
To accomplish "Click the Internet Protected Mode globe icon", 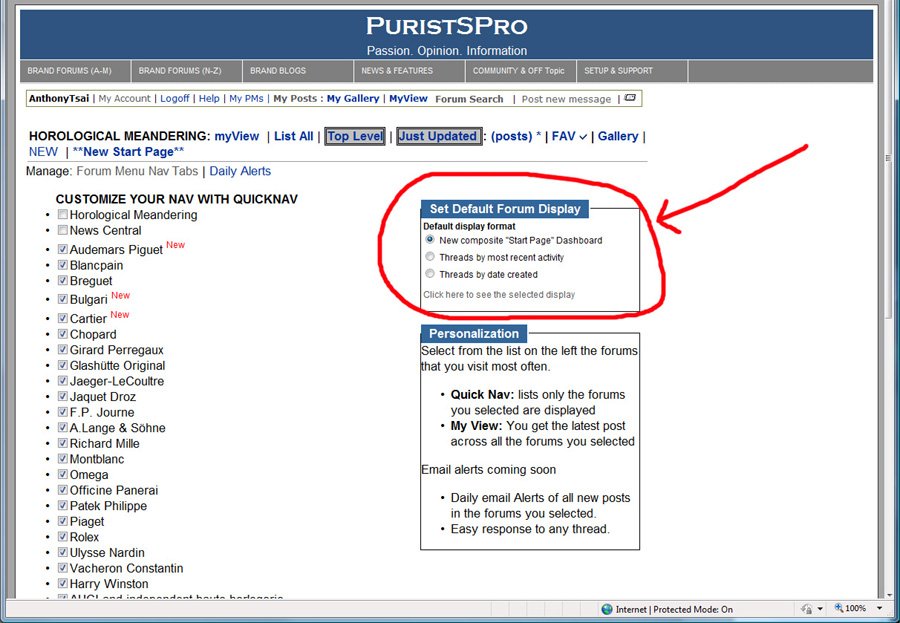I will coord(606,608).
